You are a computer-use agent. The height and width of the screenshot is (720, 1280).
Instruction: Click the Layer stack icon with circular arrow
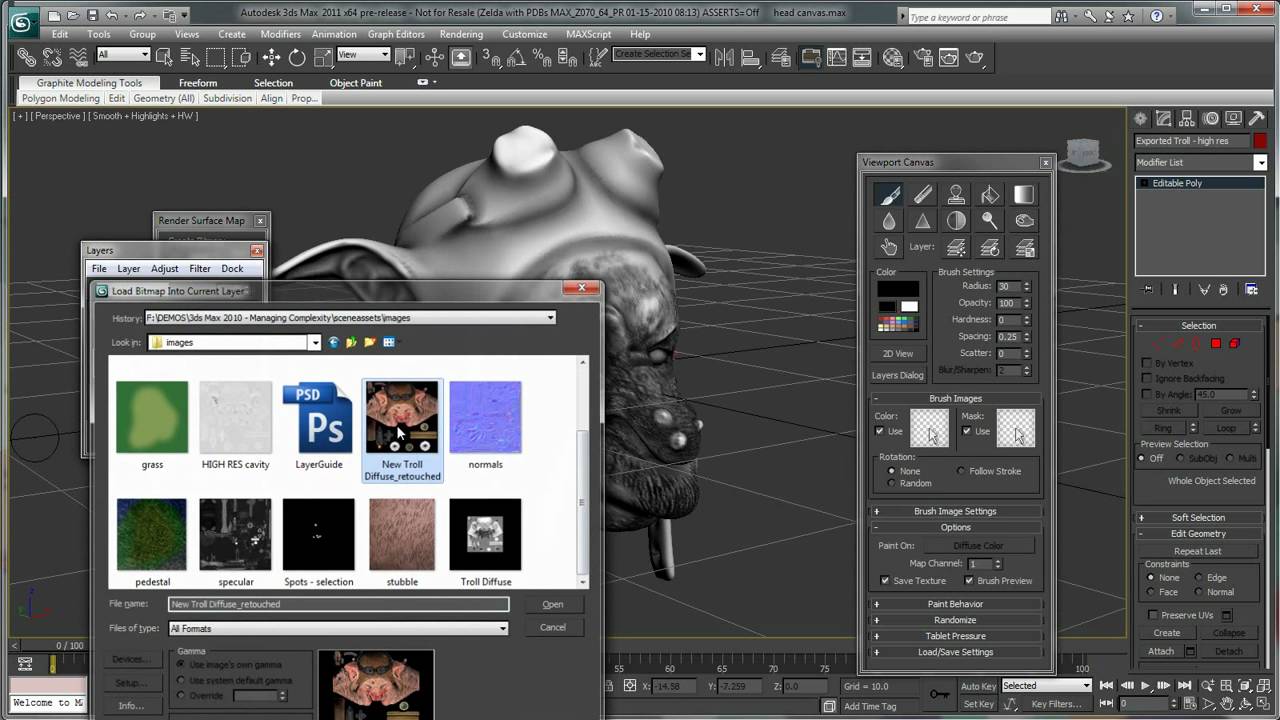[x=990, y=247]
